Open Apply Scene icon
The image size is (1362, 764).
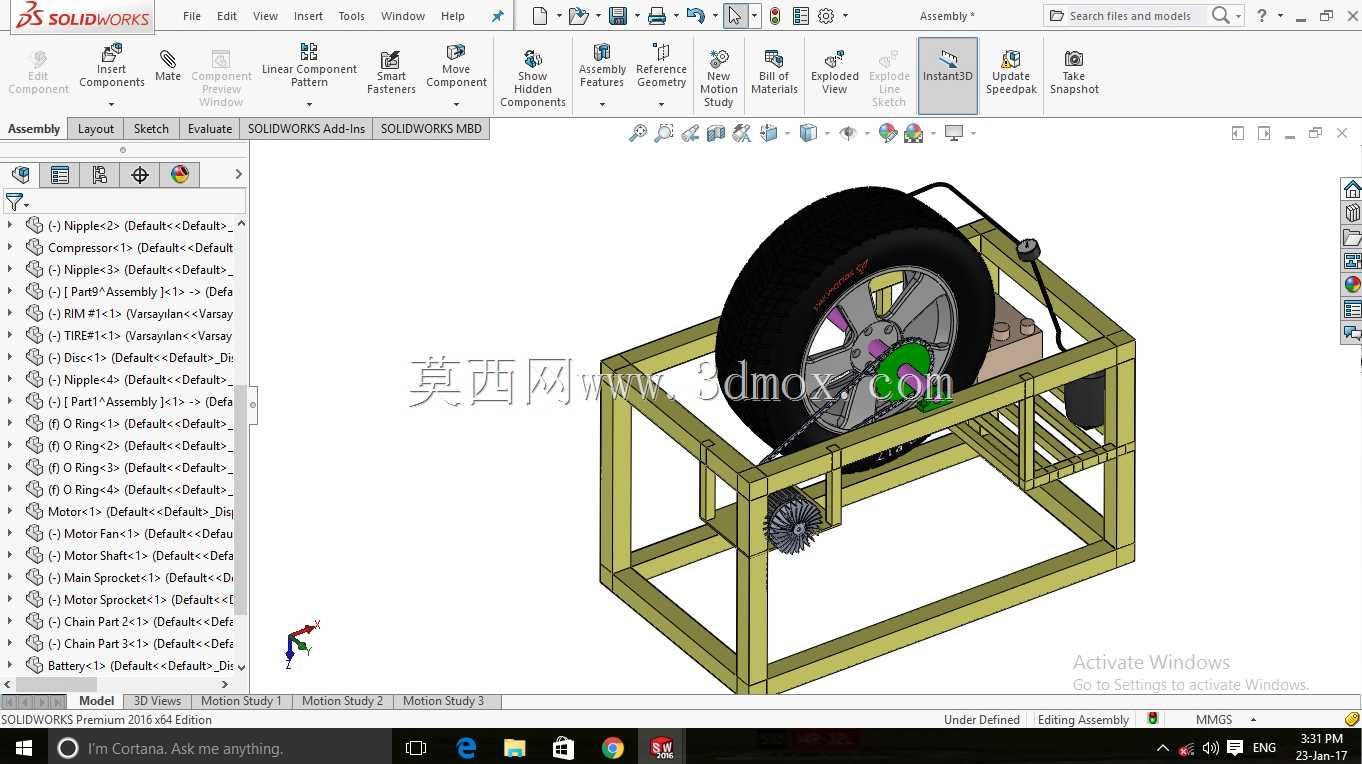point(913,133)
